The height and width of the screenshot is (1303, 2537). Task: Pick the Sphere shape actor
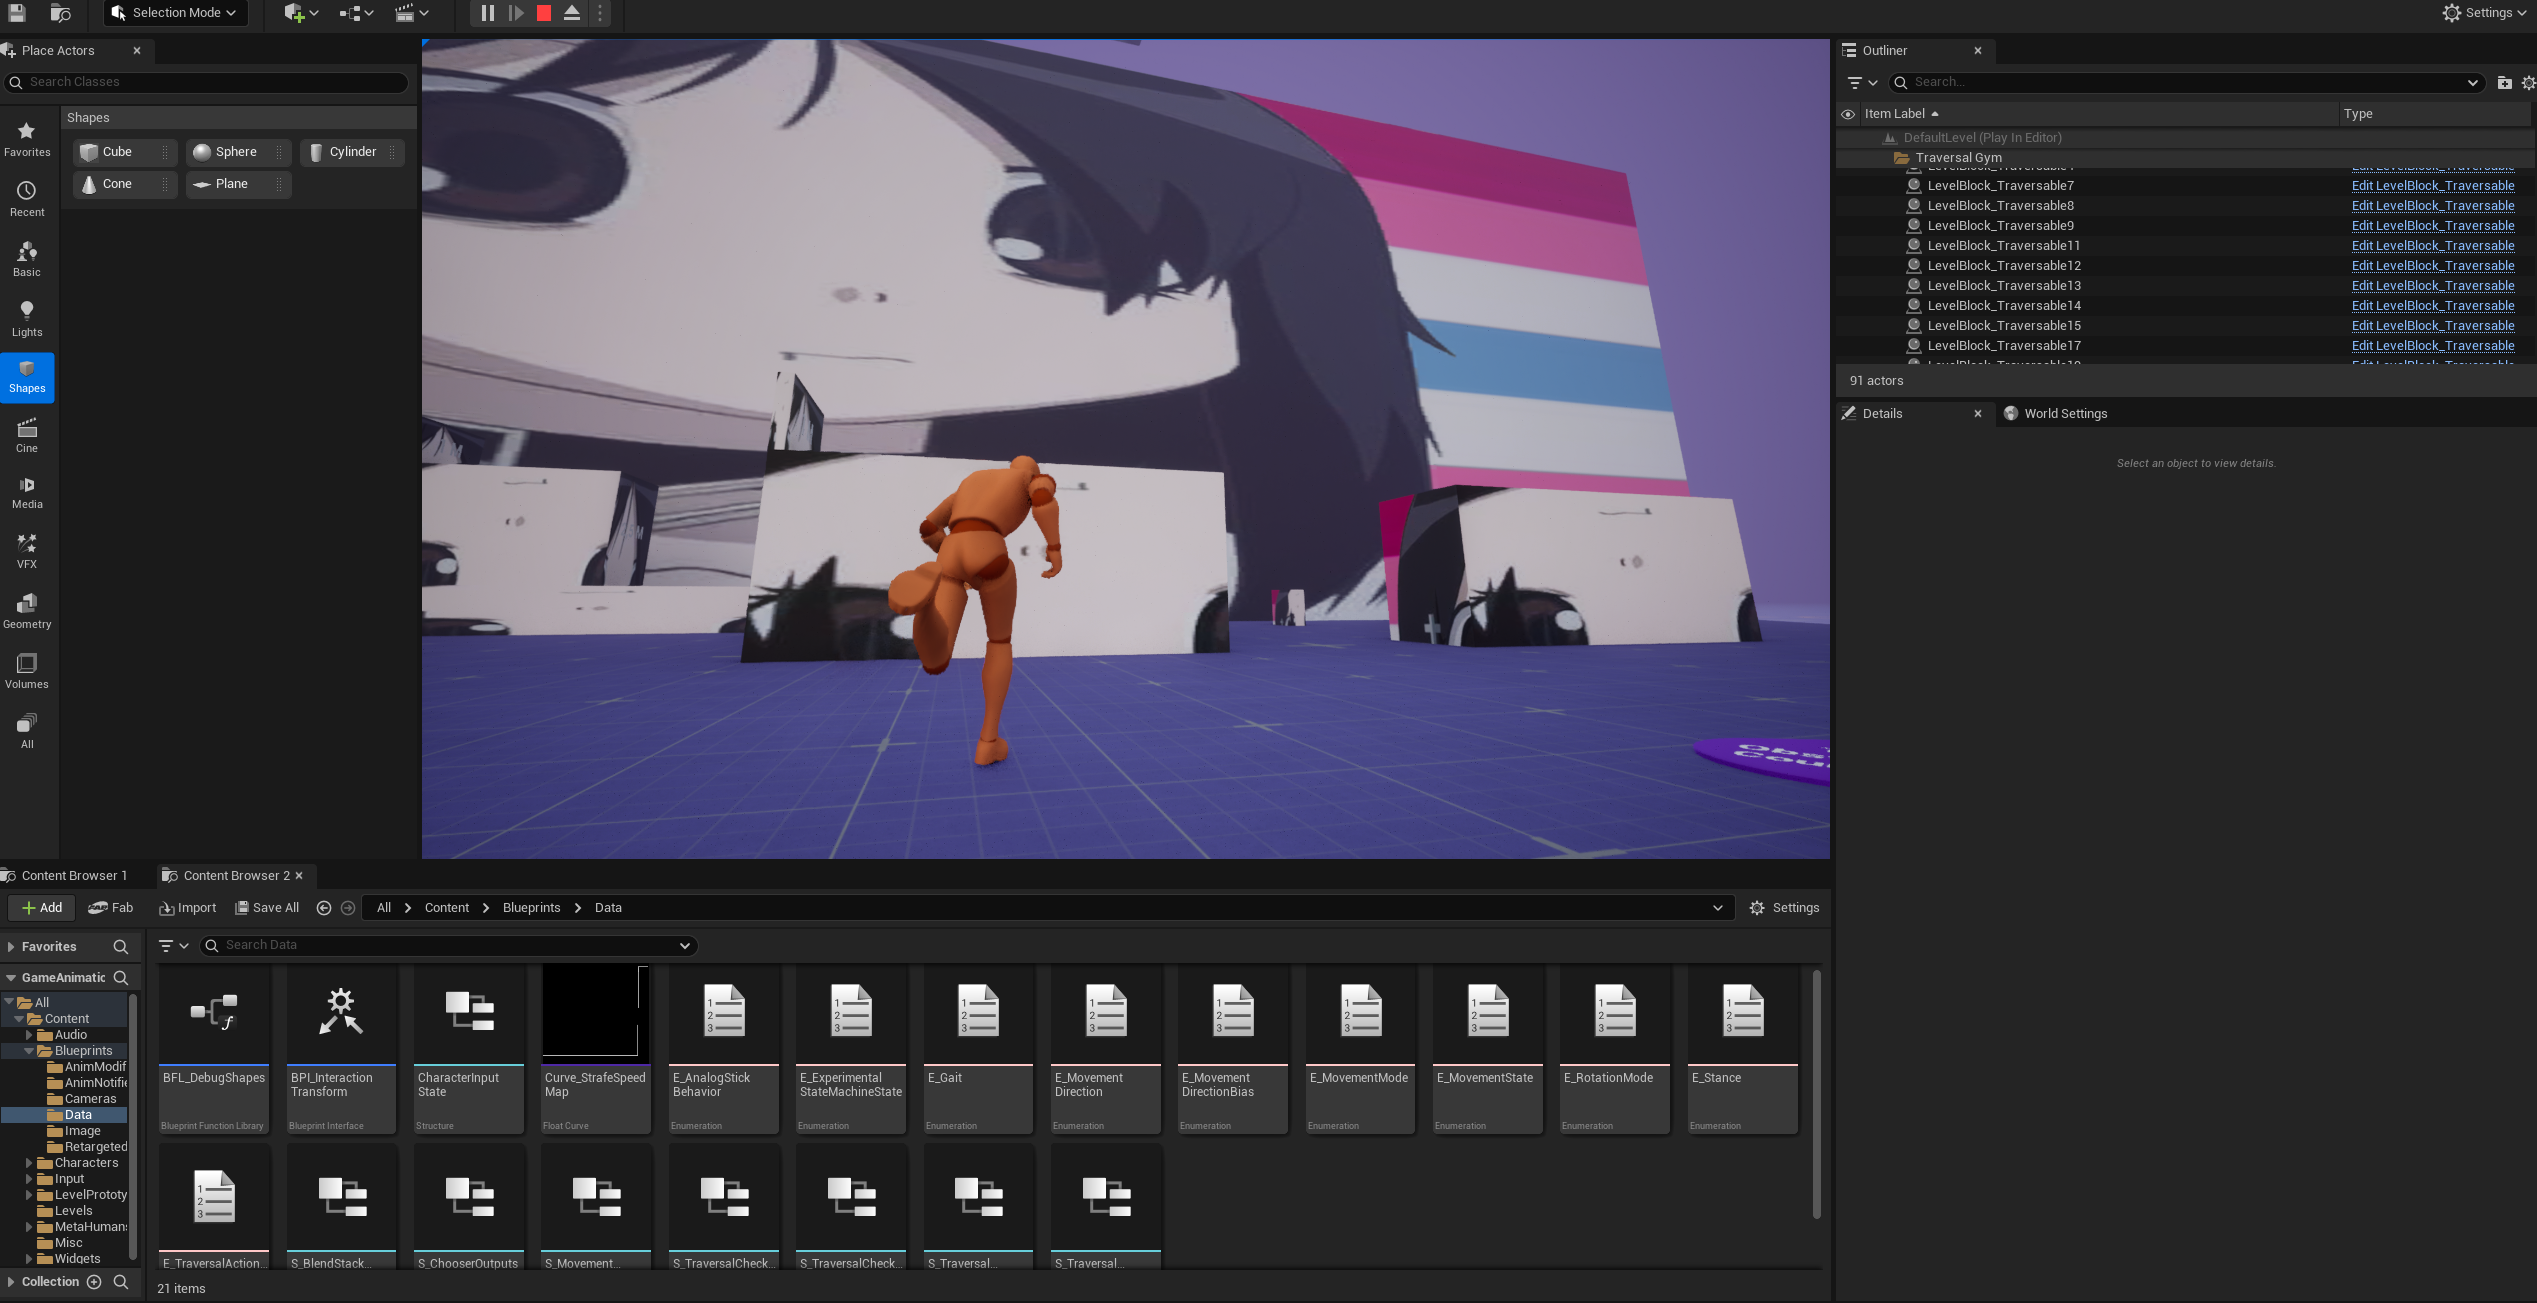pos(238,152)
